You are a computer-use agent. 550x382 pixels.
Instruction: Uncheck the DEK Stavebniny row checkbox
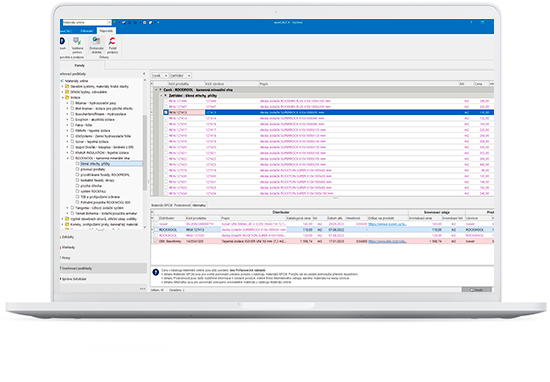coord(156,241)
